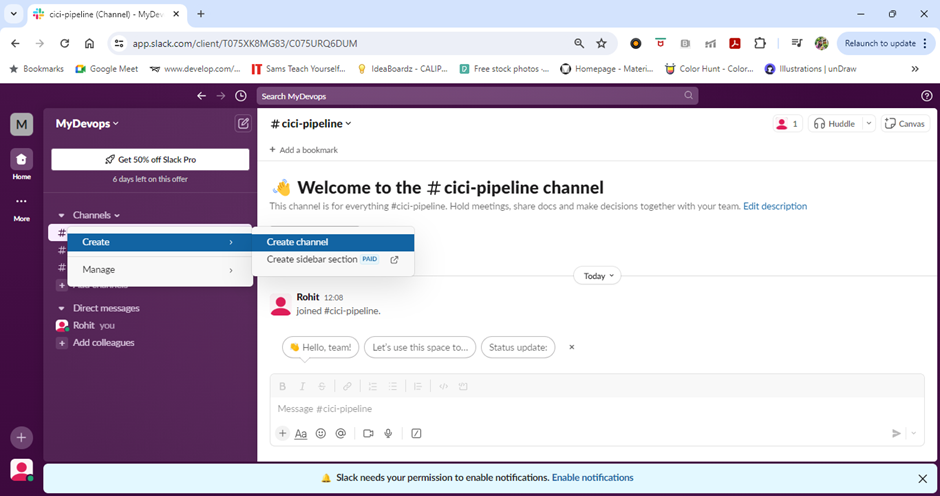Choose Create sidebar section option

333,259
